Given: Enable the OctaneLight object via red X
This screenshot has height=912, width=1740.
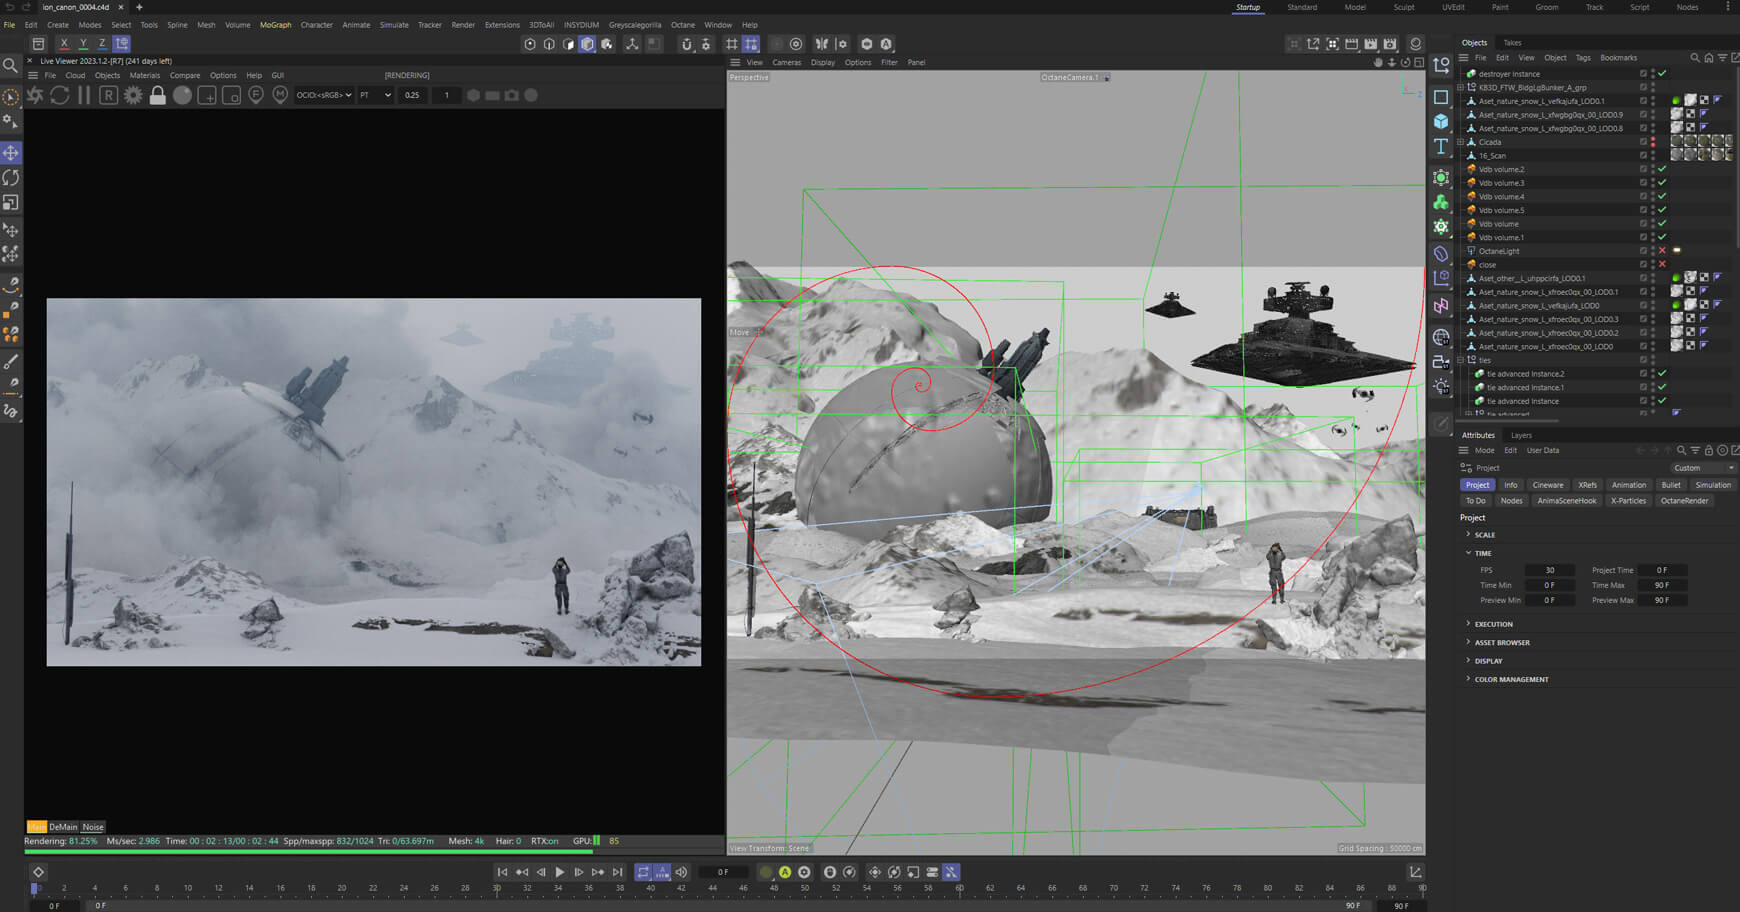Looking at the screenshot, I should point(1662,251).
